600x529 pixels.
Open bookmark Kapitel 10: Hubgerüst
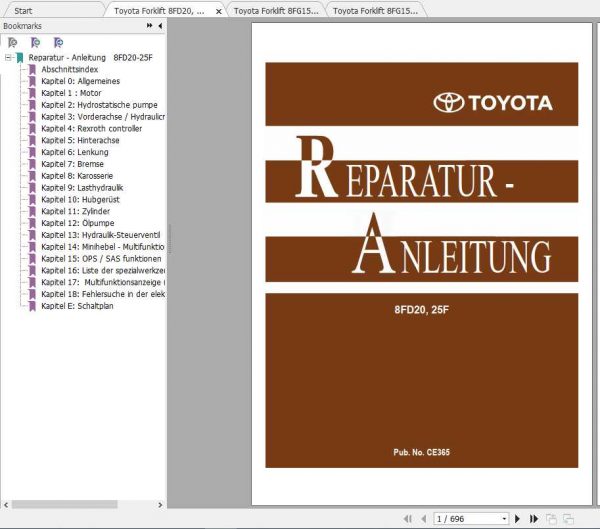pyautogui.click(x=80, y=200)
